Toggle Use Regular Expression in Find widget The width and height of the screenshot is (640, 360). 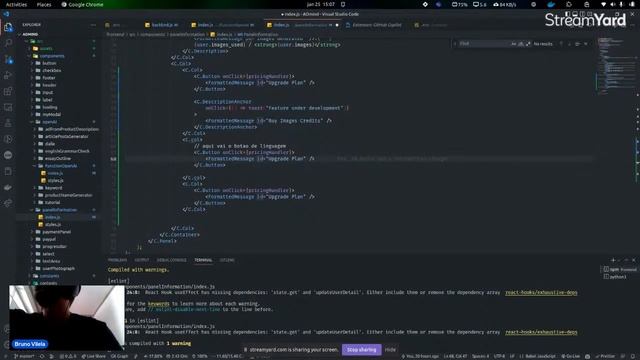point(528,44)
